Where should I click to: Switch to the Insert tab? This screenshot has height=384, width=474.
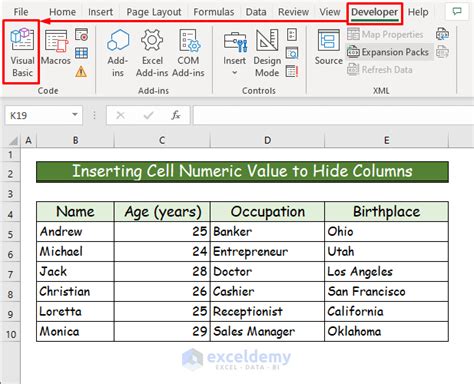(x=100, y=12)
